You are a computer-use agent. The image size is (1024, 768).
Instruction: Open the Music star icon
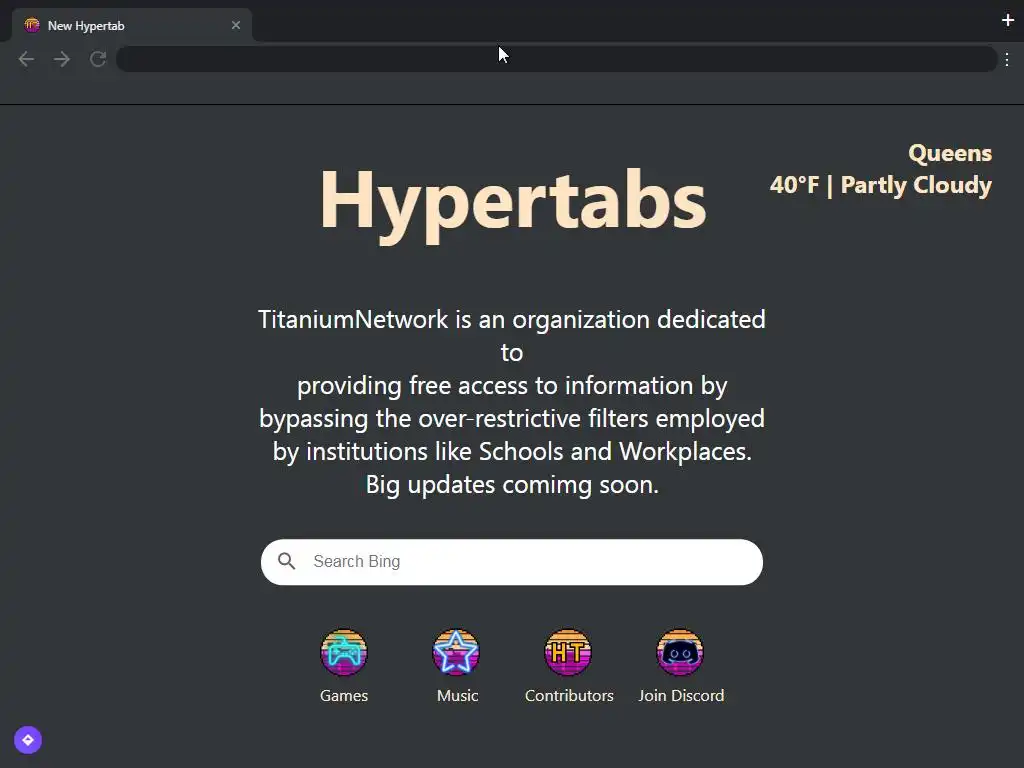pos(456,652)
